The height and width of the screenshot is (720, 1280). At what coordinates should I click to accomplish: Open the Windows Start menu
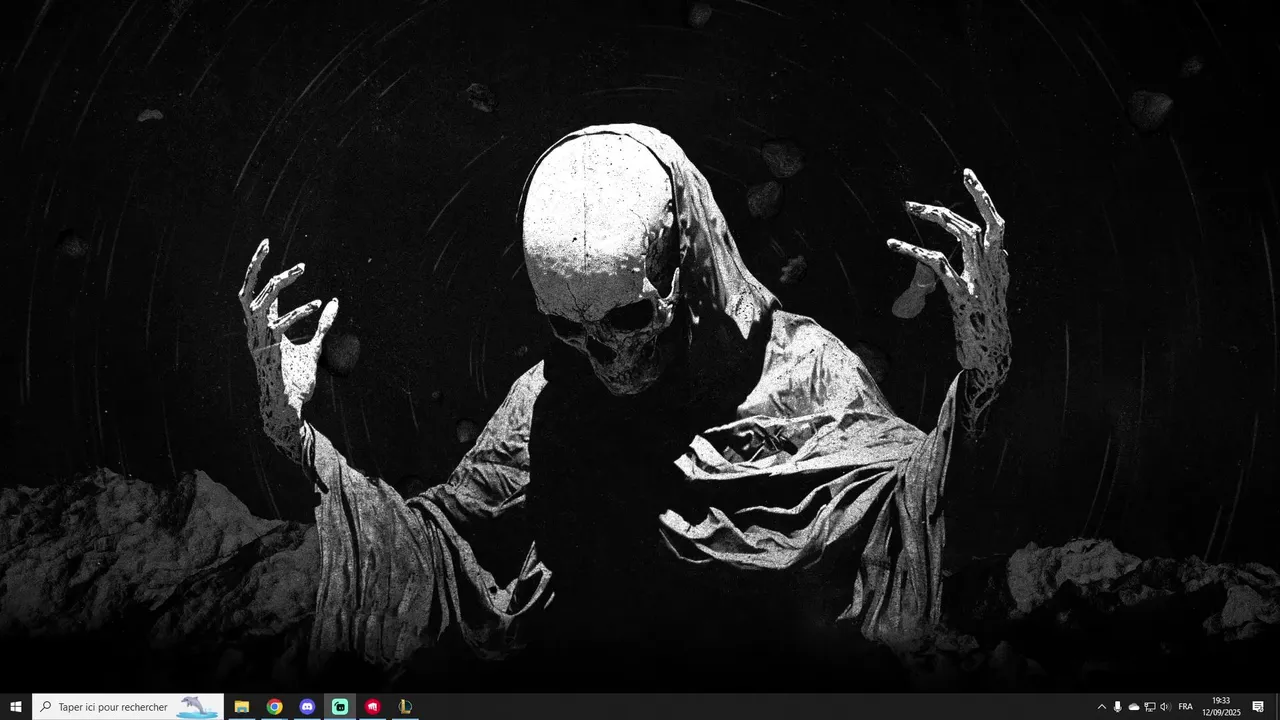16,707
